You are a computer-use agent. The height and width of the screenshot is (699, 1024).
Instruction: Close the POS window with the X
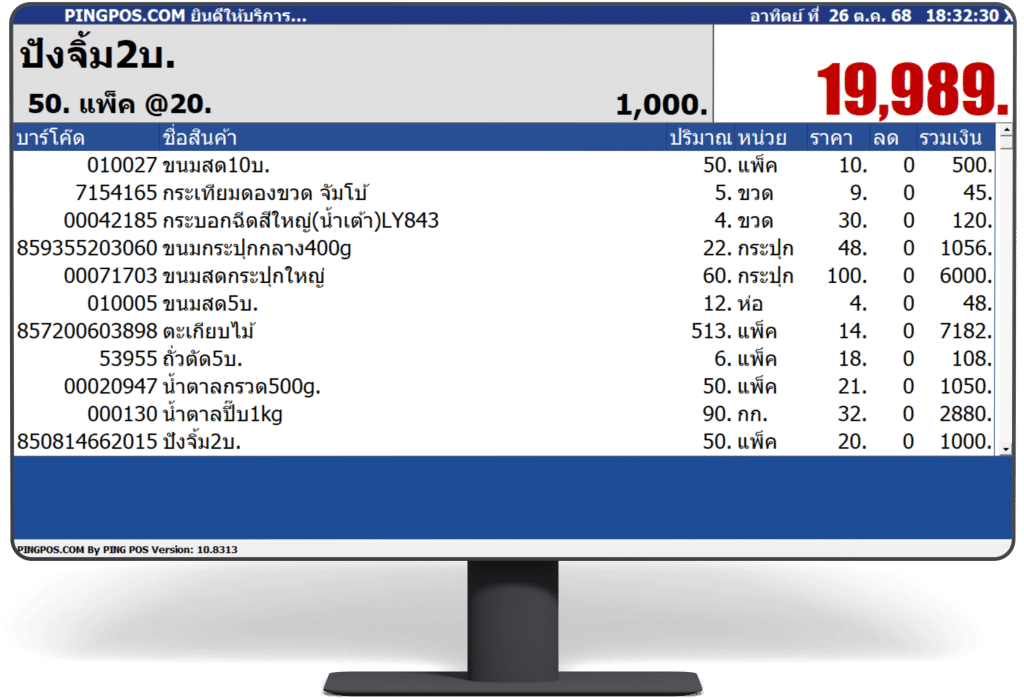coord(1007,16)
